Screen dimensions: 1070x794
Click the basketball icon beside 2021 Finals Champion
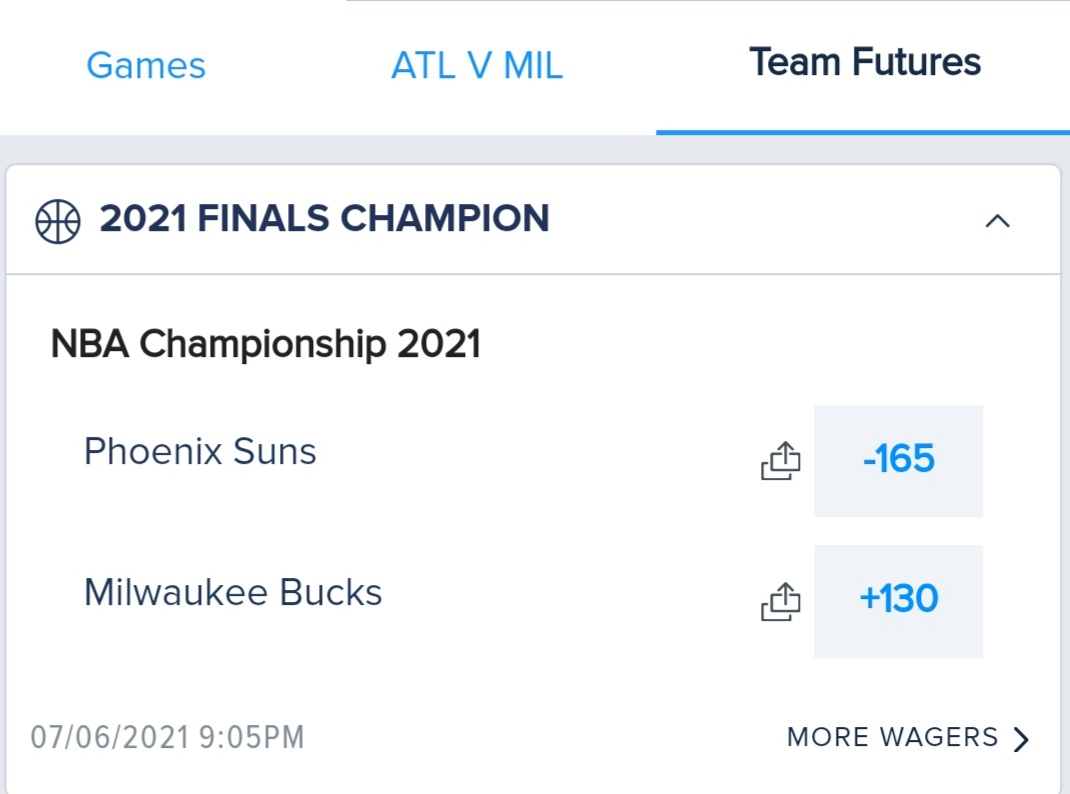coord(57,221)
